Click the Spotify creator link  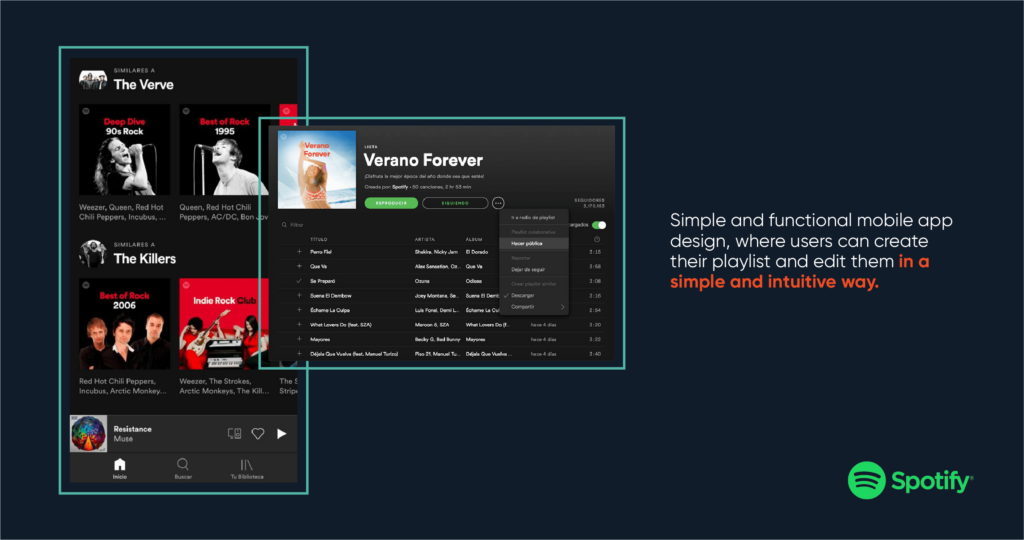point(400,187)
